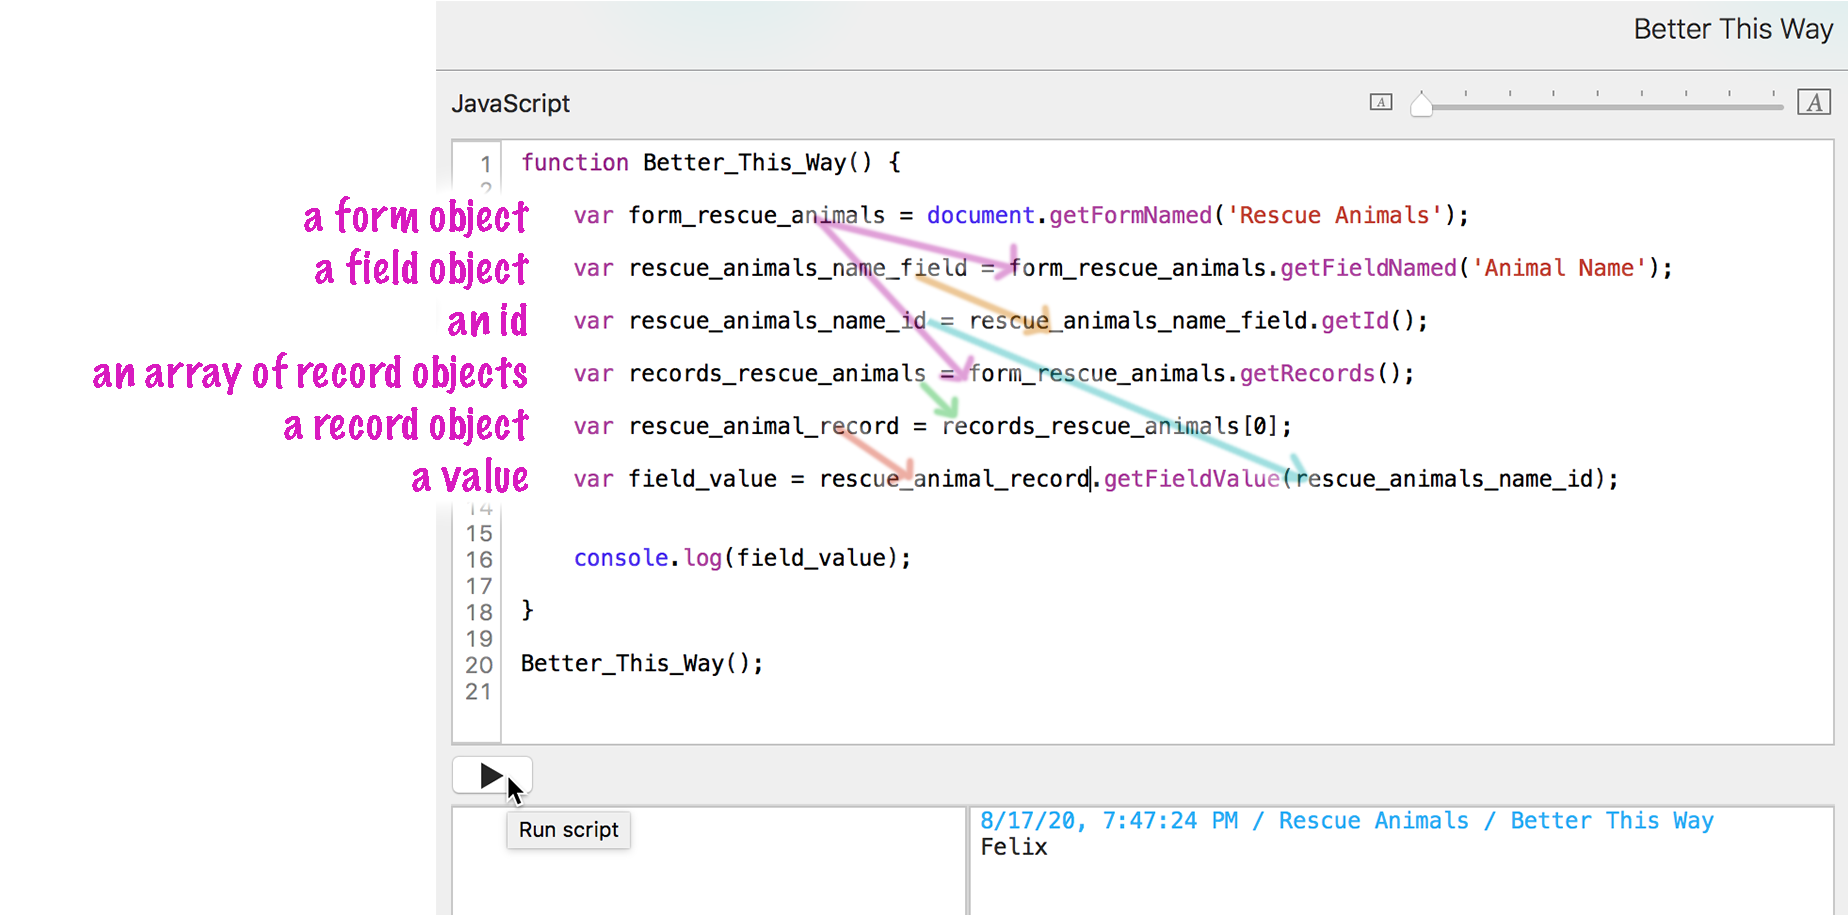The image size is (1848, 915).
Task: Click line number 16 in the gutter
Action: click(x=479, y=560)
